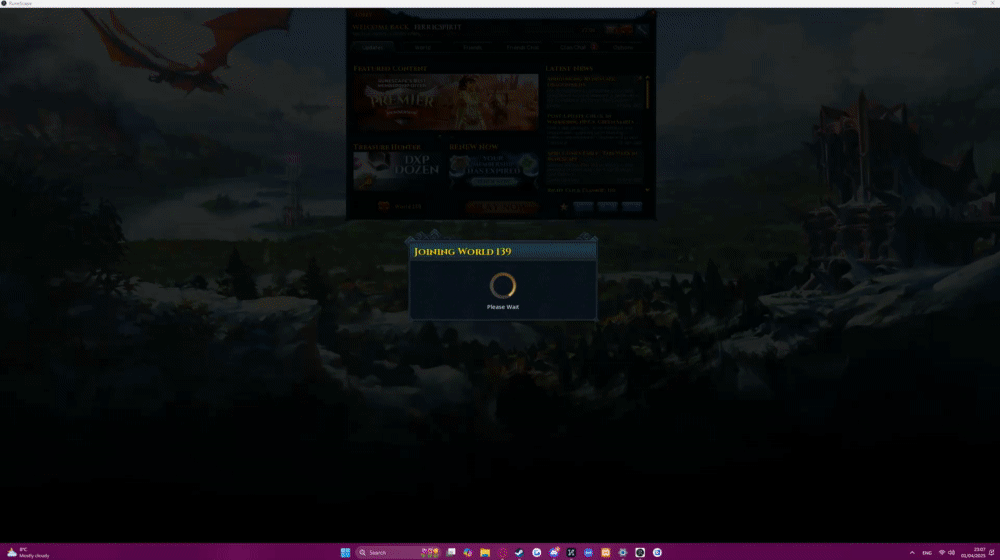Open the Windows Start menu

(x=345, y=552)
